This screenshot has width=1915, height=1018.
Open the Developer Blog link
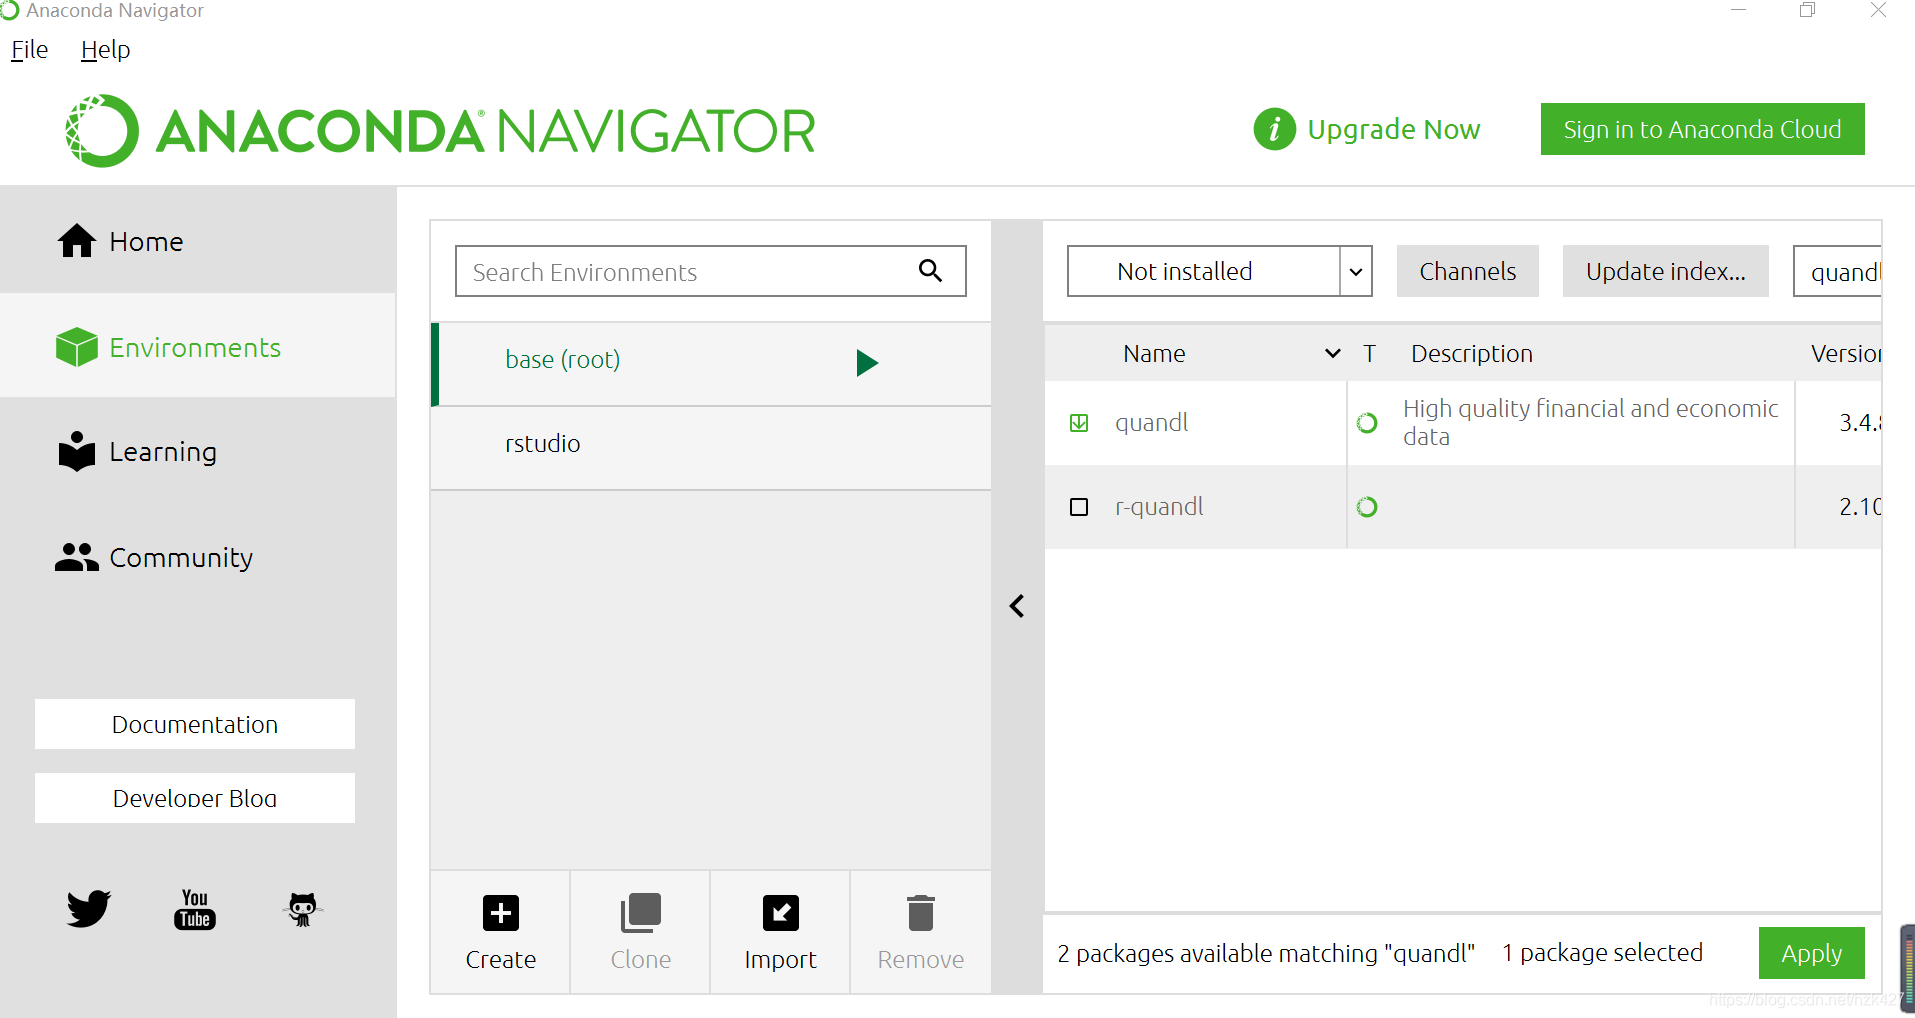coord(195,798)
